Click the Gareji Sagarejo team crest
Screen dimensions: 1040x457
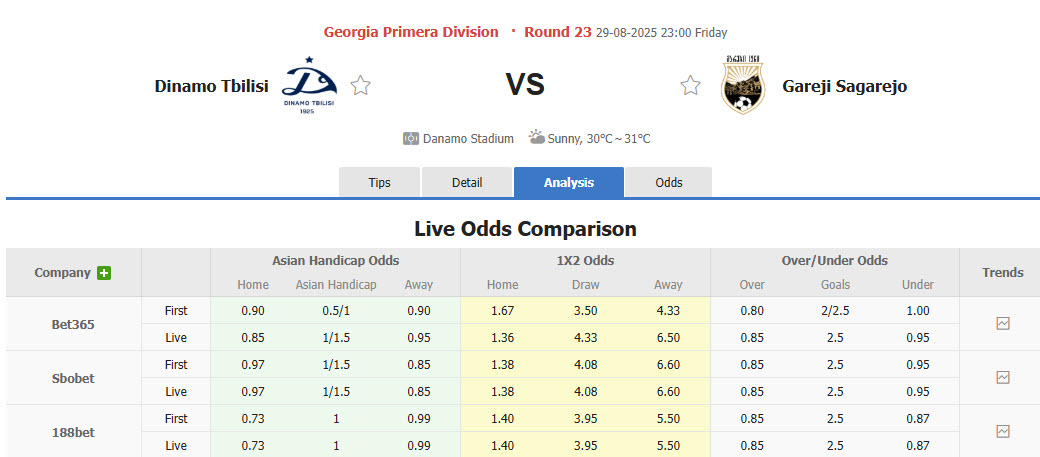tap(742, 86)
